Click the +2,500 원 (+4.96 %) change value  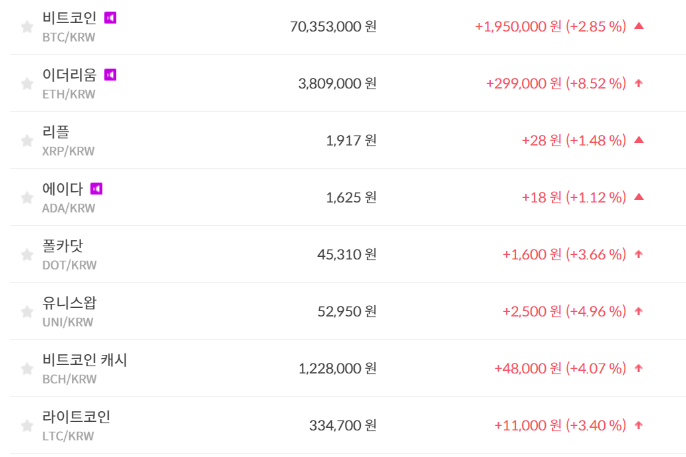[564, 311]
